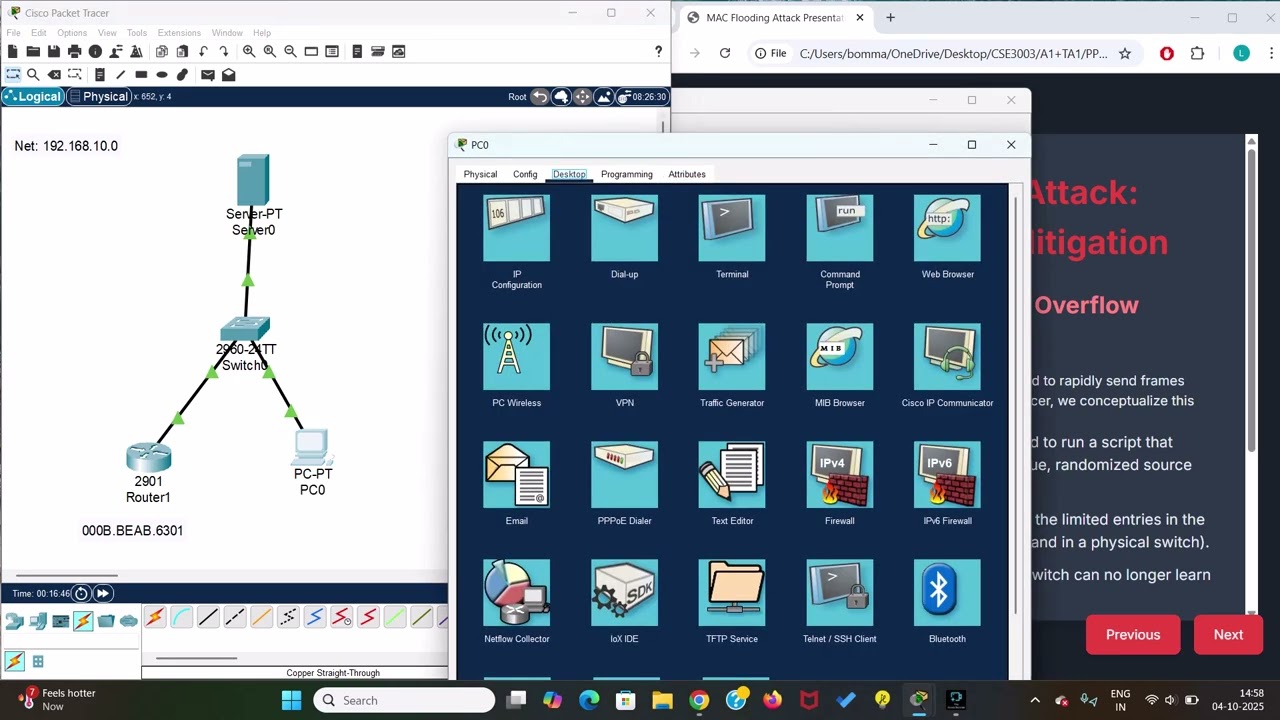This screenshot has width=1280, height=720.
Task: Click Power Cycle Devices reset button
Action: coord(81,593)
